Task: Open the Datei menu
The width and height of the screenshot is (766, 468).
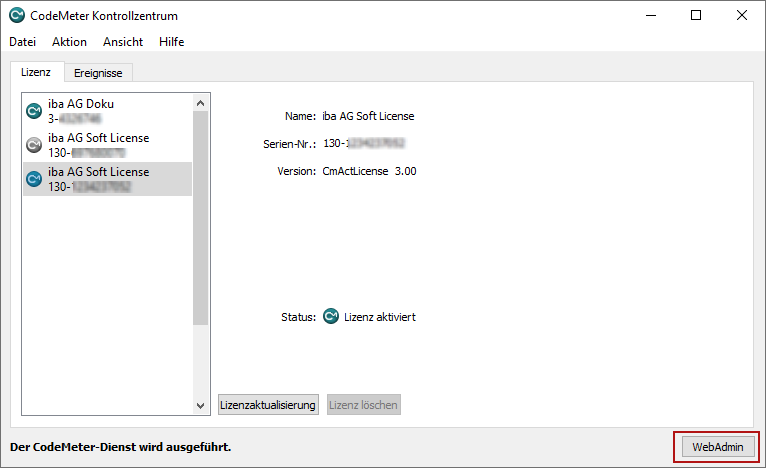Action: [x=22, y=42]
